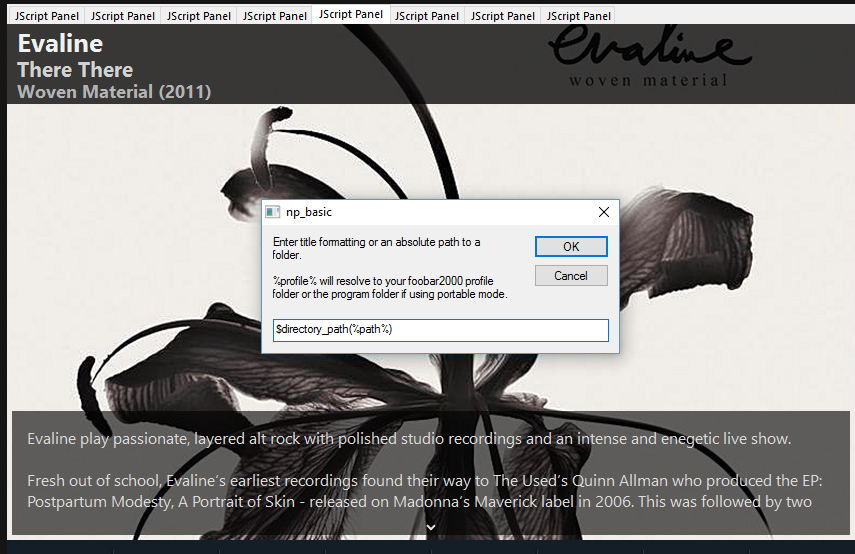Expand the biography with the down chevron

(431, 527)
